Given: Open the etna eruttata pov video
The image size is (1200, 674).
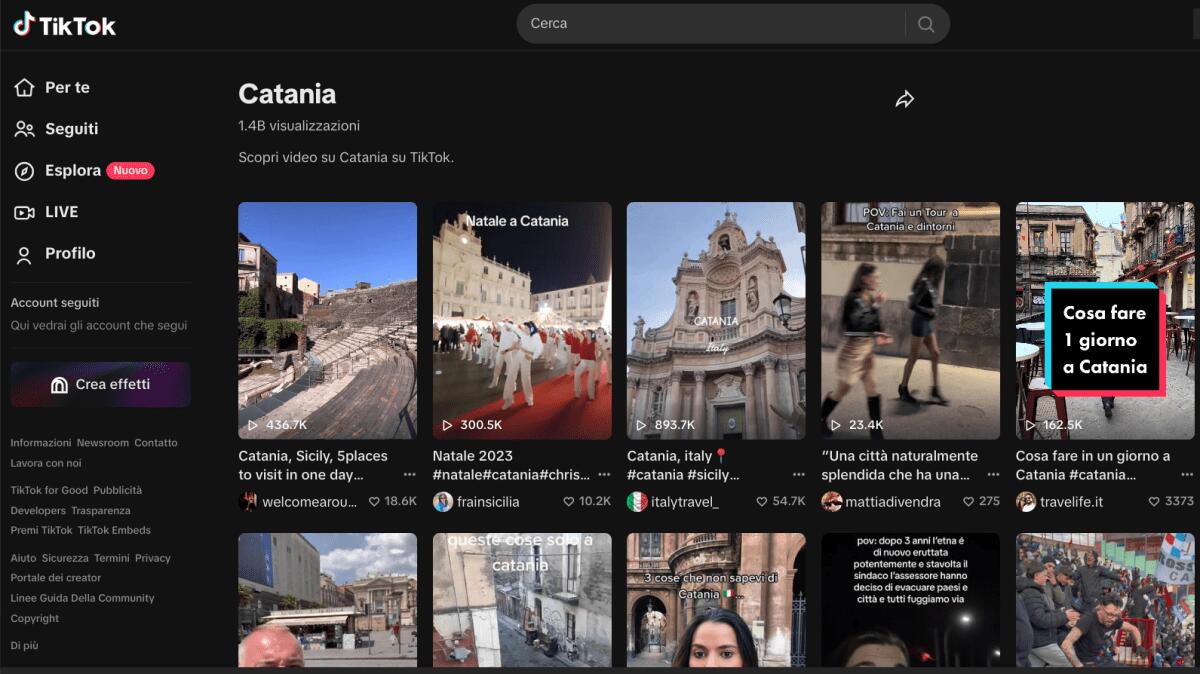Looking at the screenshot, I should click(910, 600).
